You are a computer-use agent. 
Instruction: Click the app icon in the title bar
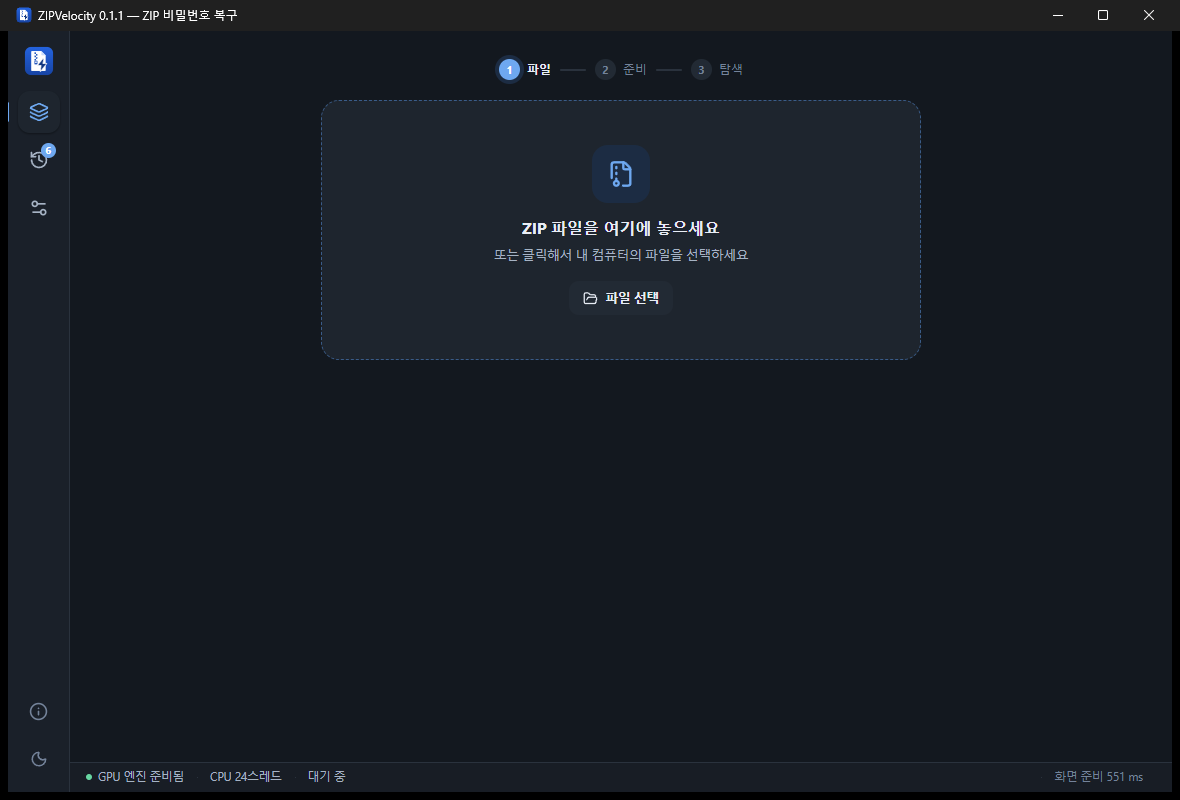click(23, 15)
